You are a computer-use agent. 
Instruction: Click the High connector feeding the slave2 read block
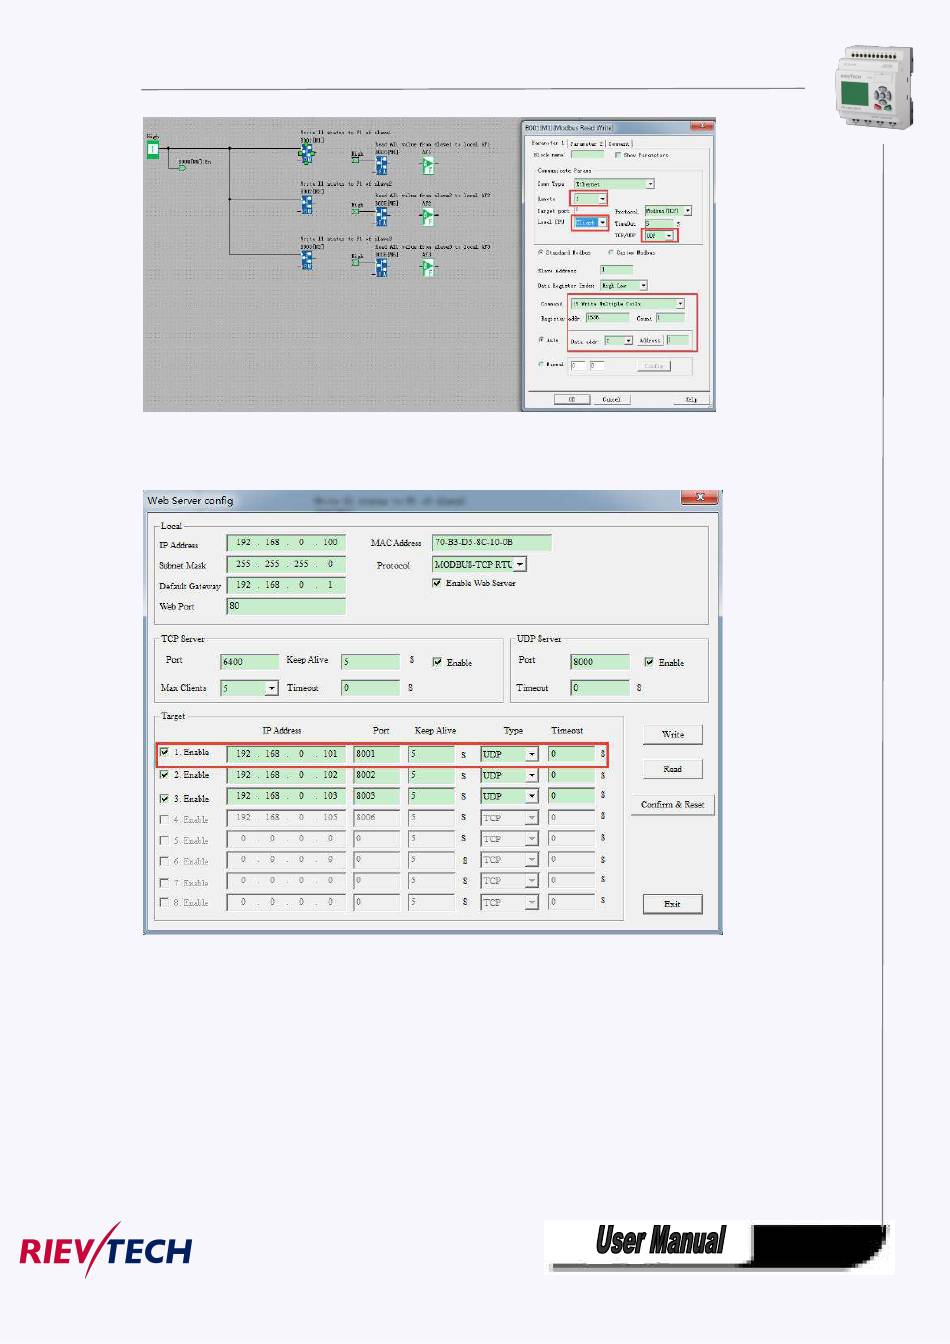coord(355,211)
